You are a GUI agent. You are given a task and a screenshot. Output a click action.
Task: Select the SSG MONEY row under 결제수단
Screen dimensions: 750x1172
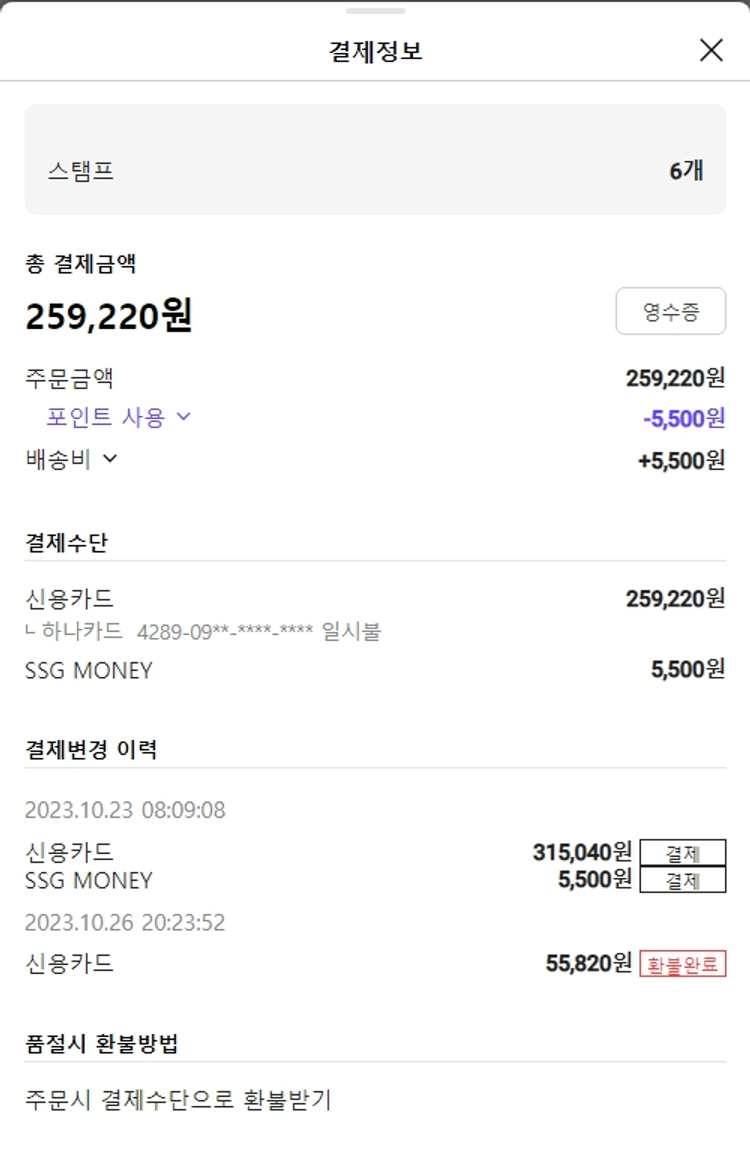89,670
